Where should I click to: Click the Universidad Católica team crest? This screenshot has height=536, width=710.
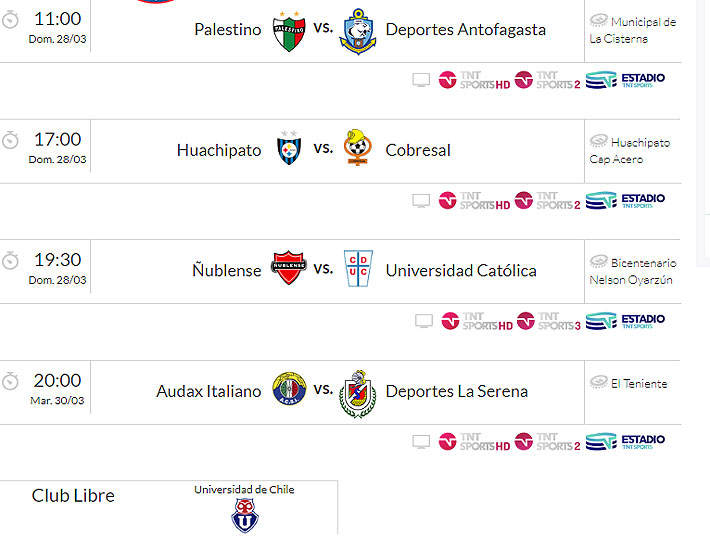pyautogui.click(x=358, y=269)
